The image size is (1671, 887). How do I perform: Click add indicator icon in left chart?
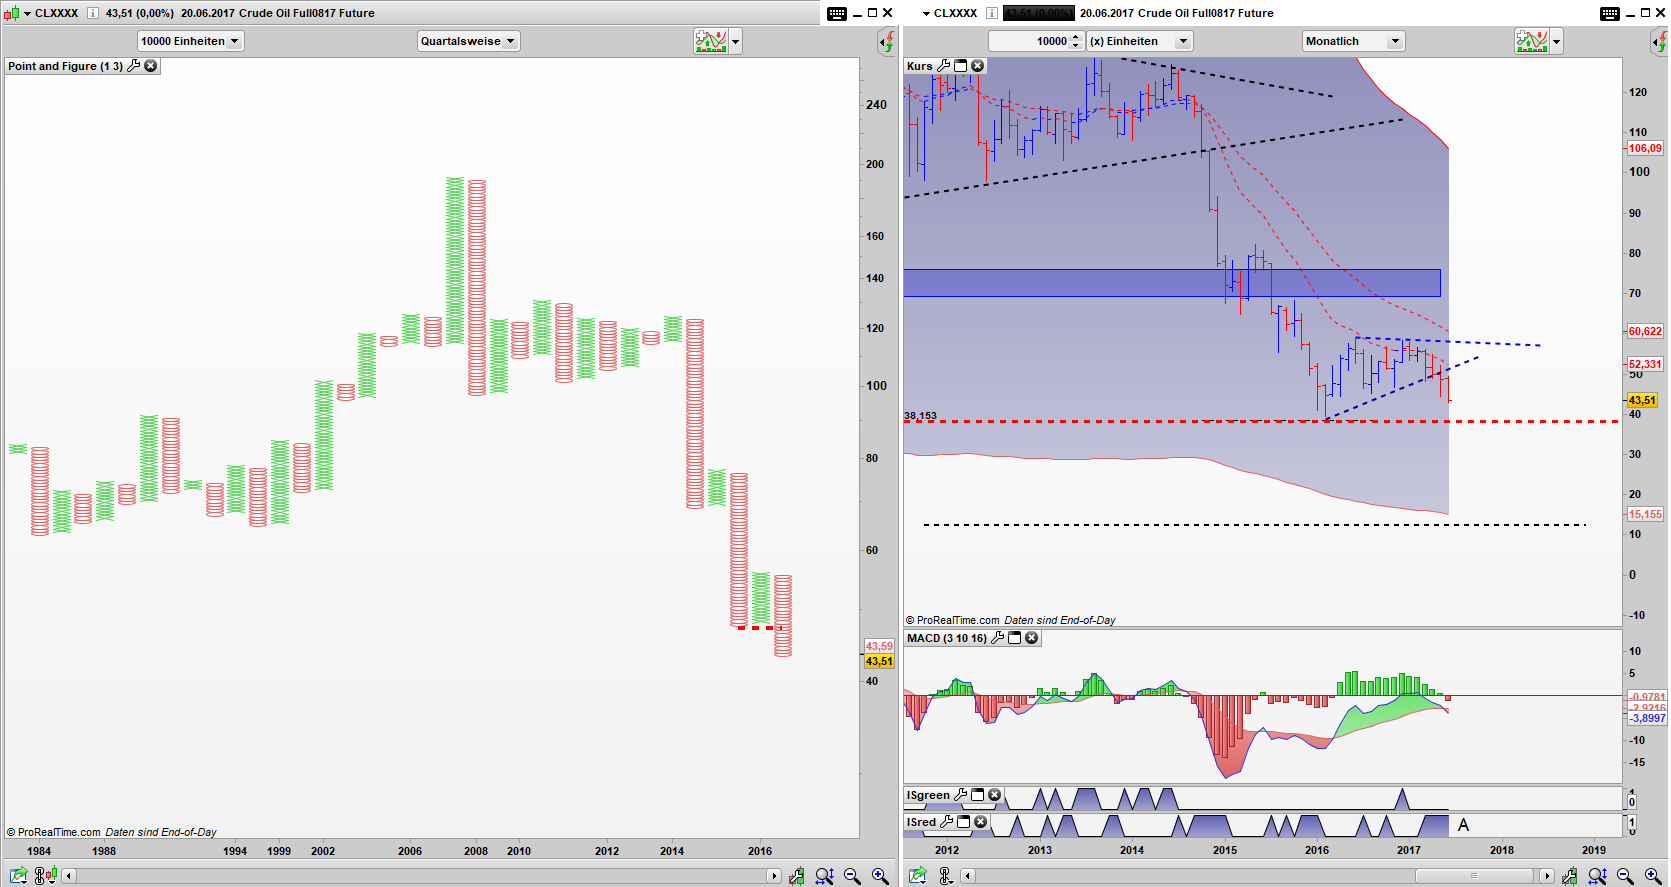710,41
